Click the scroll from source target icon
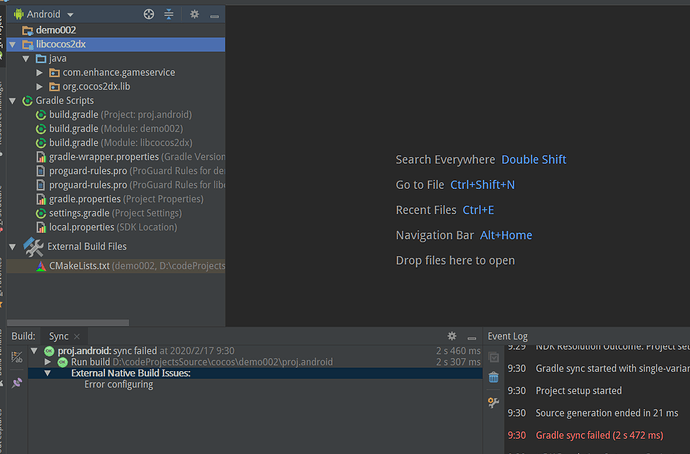 (149, 15)
